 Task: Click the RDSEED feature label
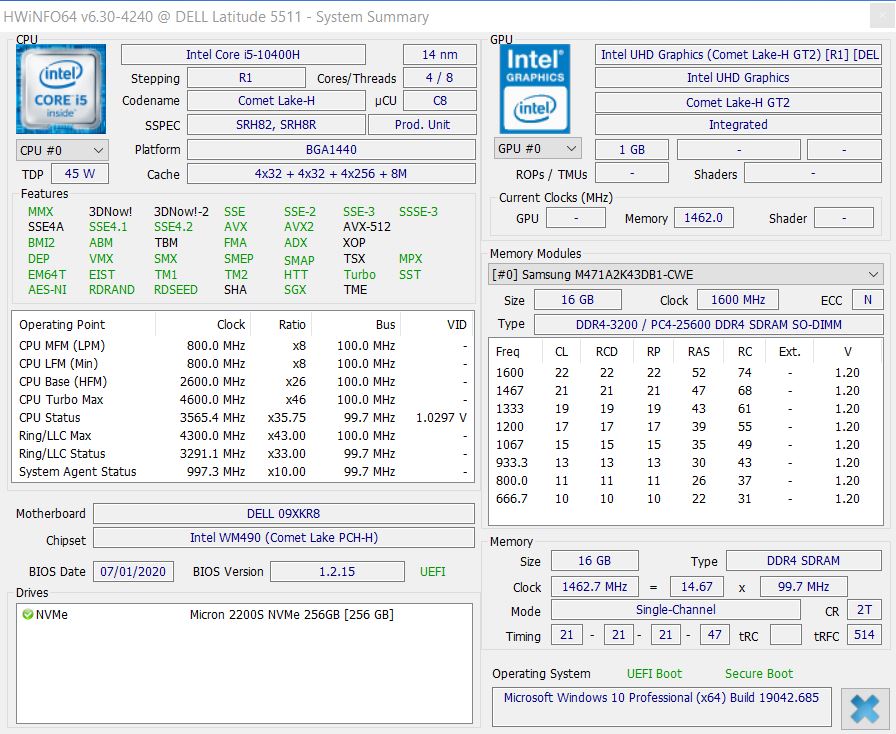(175, 290)
